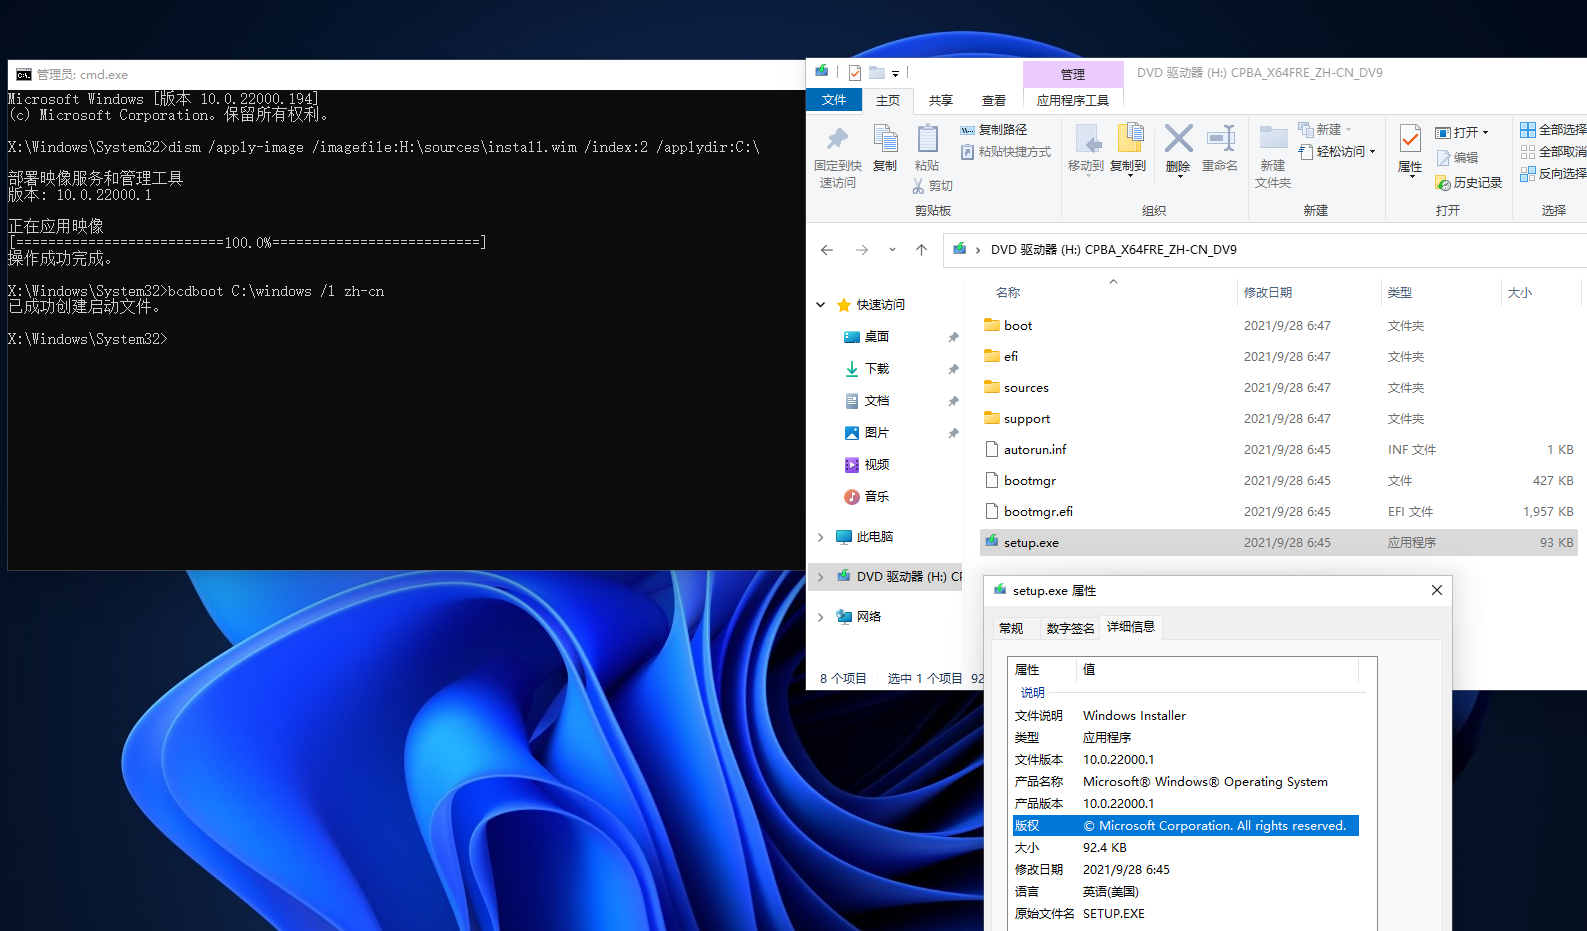Open the Easy access (轻松访问) dropdown
This screenshot has width=1587, height=931.
(x=1338, y=152)
